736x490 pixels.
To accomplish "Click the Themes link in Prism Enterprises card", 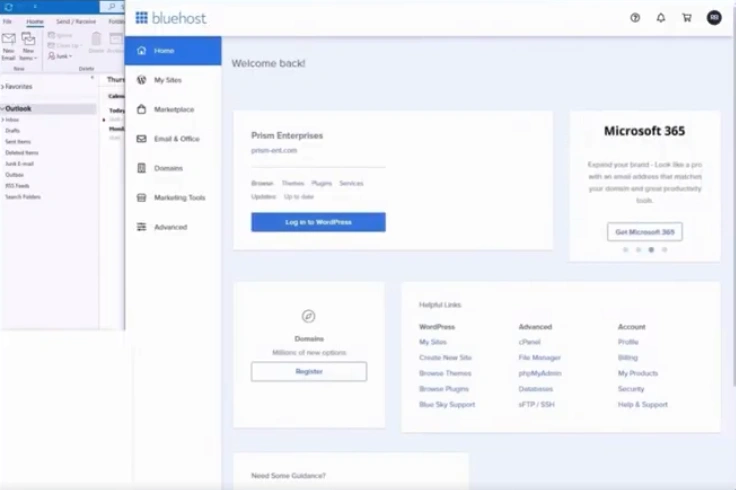I will coord(293,183).
